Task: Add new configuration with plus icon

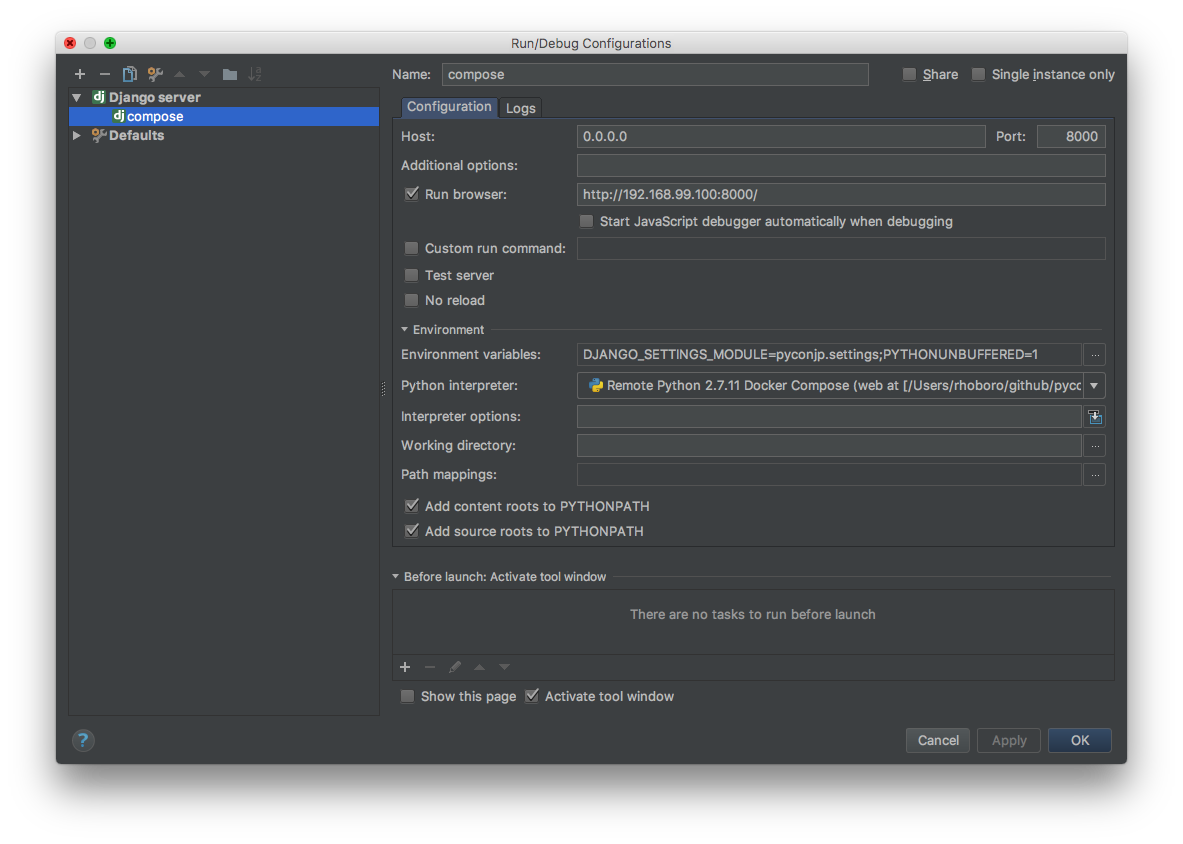Action: pyautogui.click(x=80, y=74)
